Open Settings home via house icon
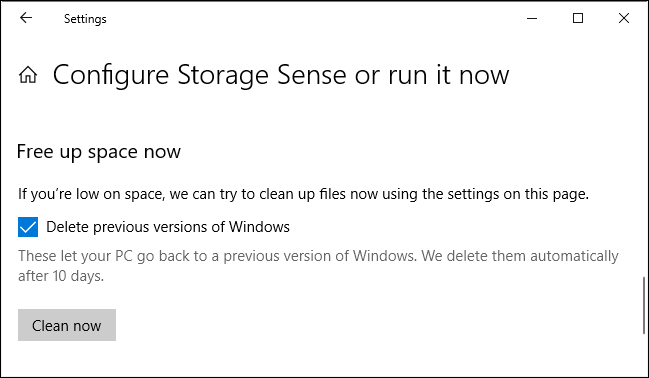The height and width of the screenshot is (378, 649). 28,75
